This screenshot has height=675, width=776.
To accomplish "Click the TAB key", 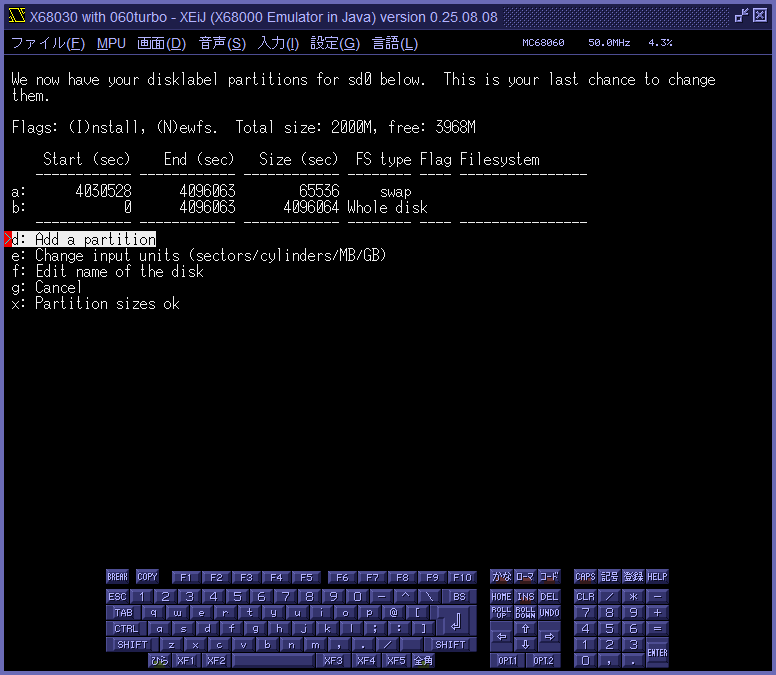I will point(123,613).
